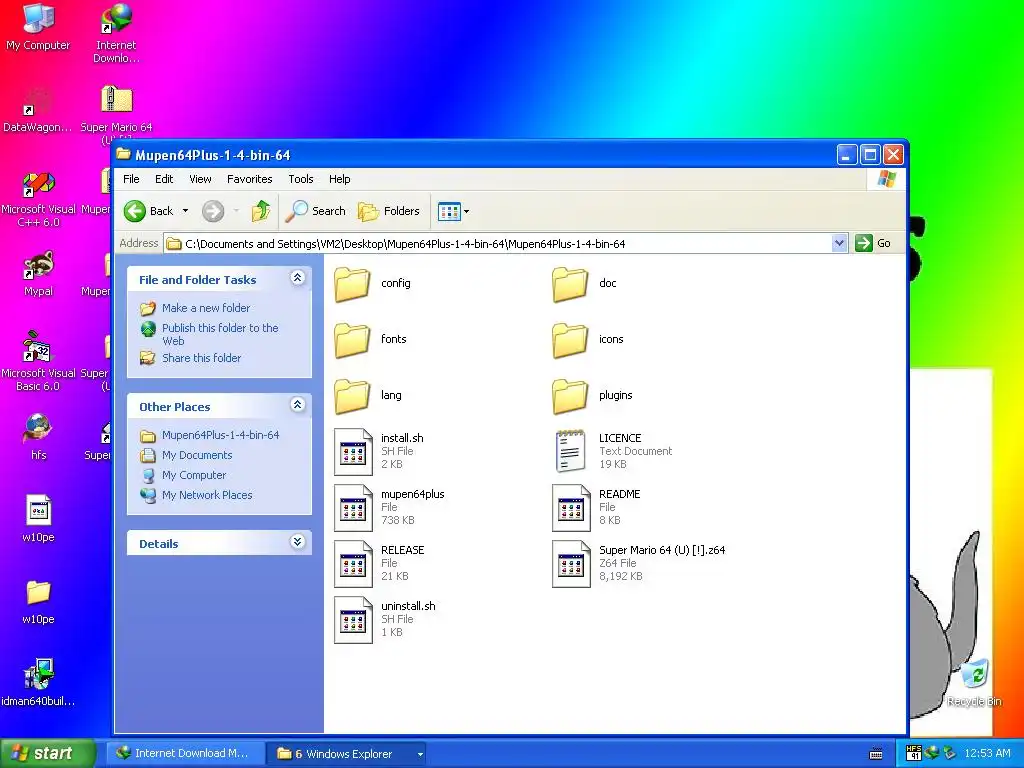Select the RELEASE file icon
The width and height of the screenshot is (1024, 768).
[x=353, y=564]
